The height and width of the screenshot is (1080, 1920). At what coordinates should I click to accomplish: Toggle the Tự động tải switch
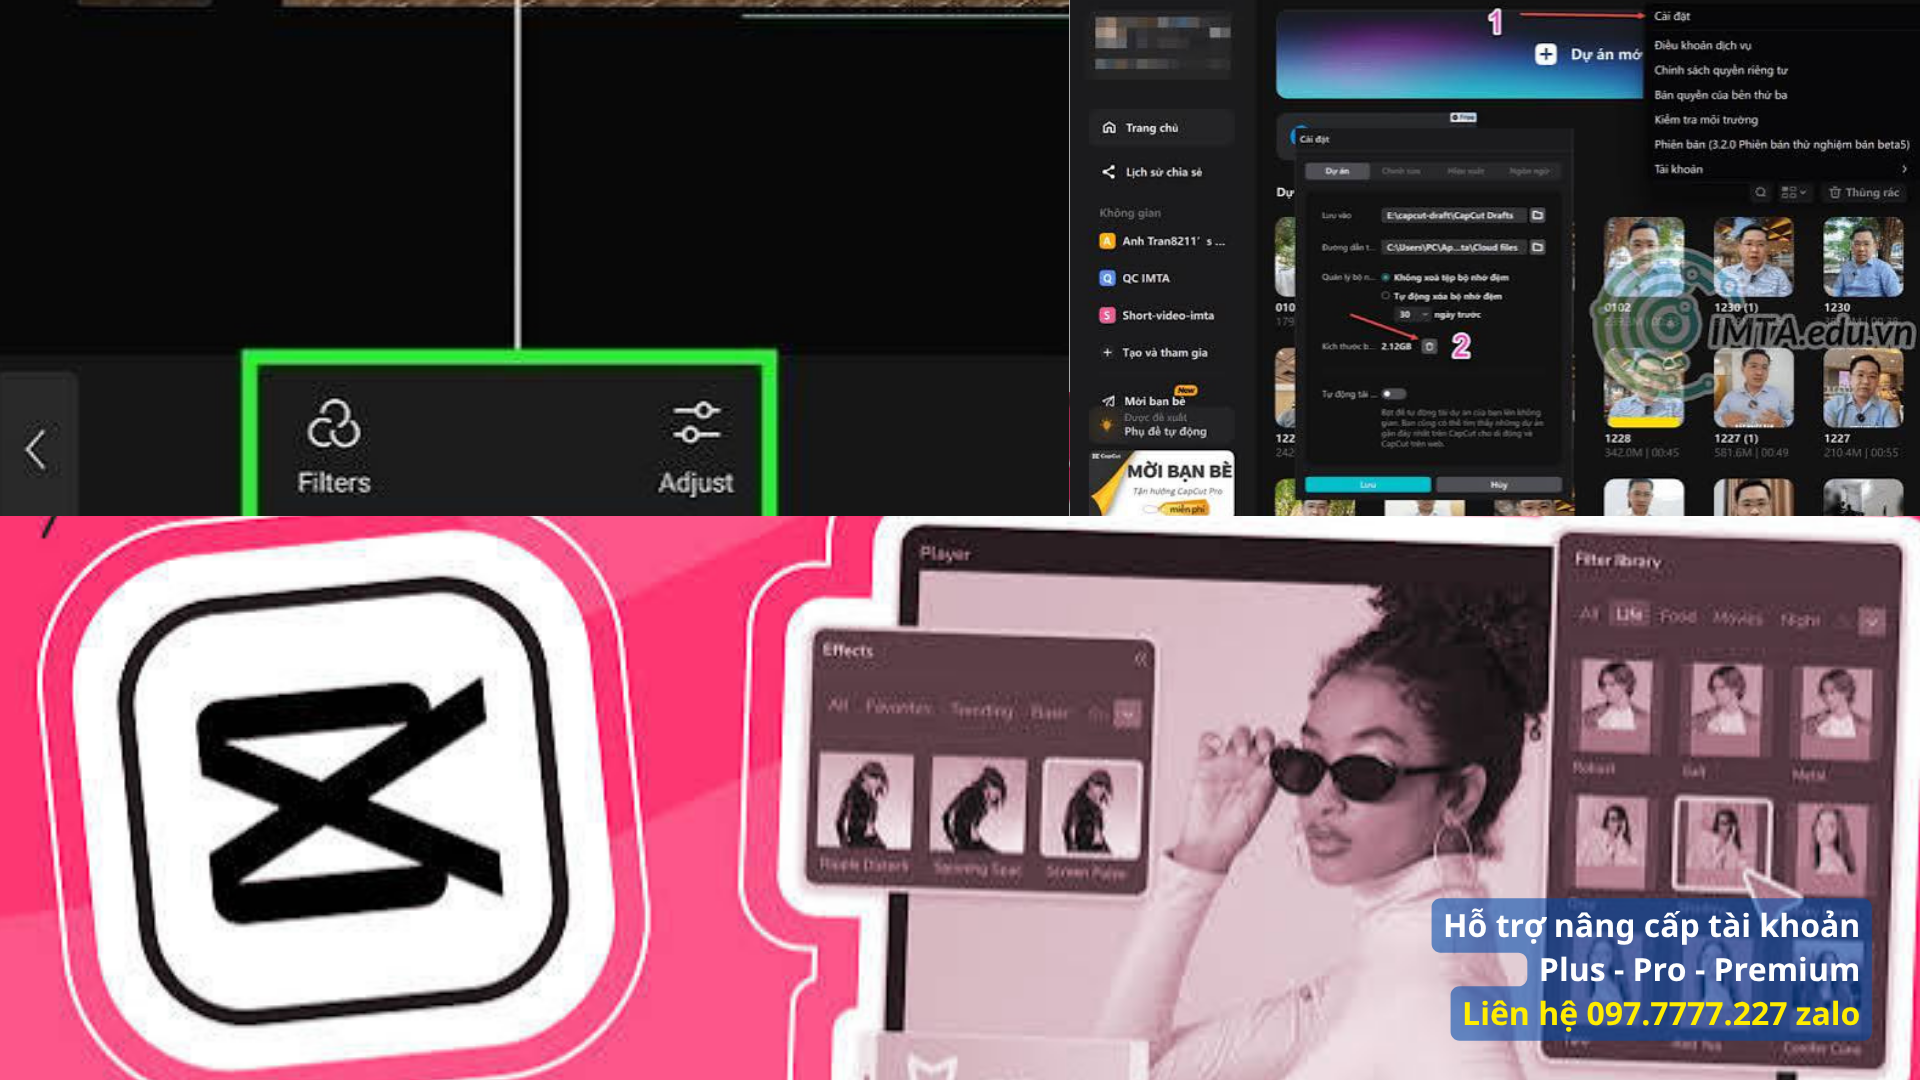[1393, 394]
